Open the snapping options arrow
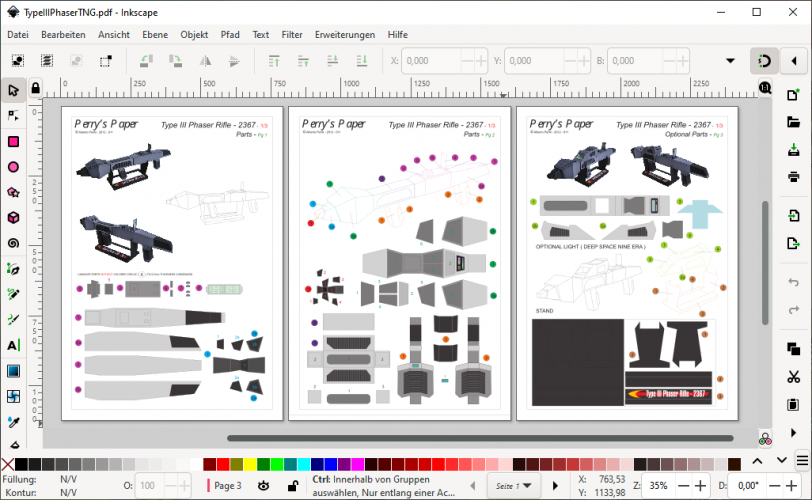Image resolution: width=812 pixels, height=500 pixels. pos(794,61)
